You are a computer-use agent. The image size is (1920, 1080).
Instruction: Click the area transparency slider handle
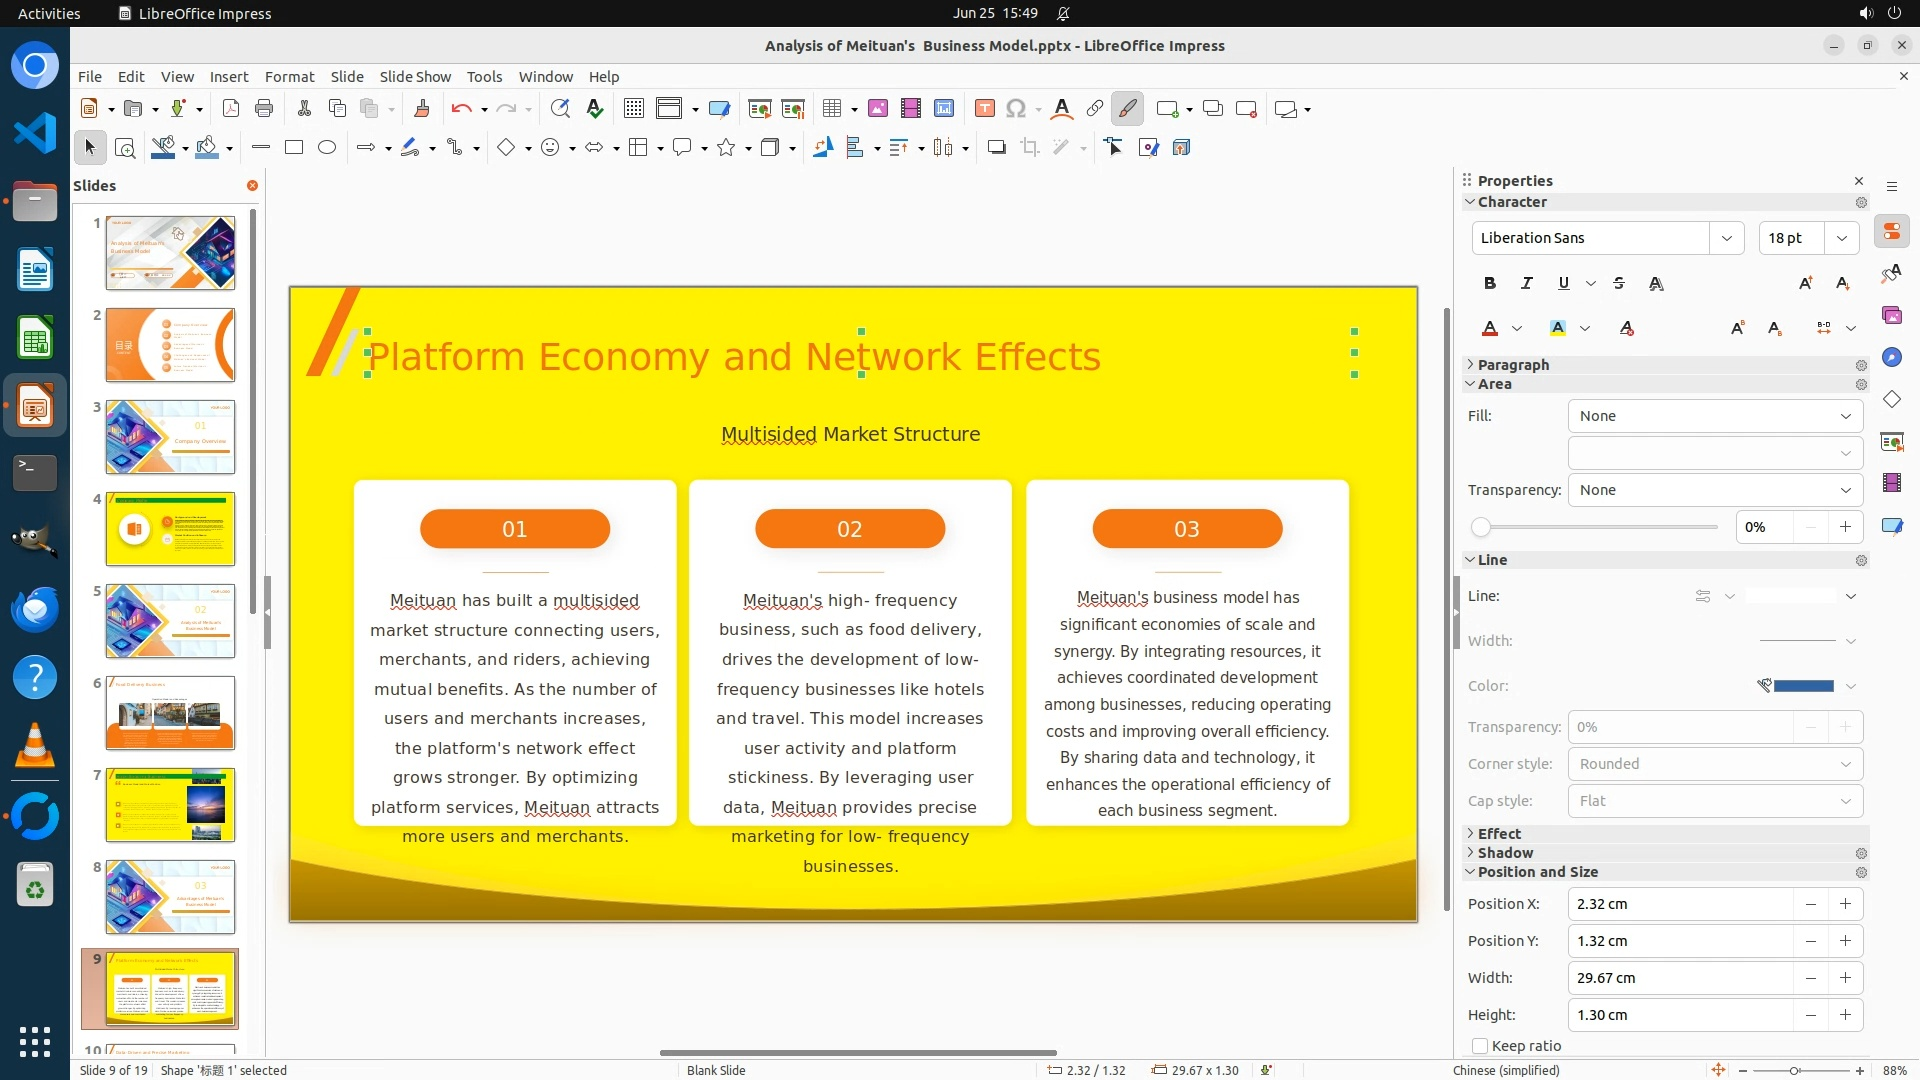click(1481, 527)
